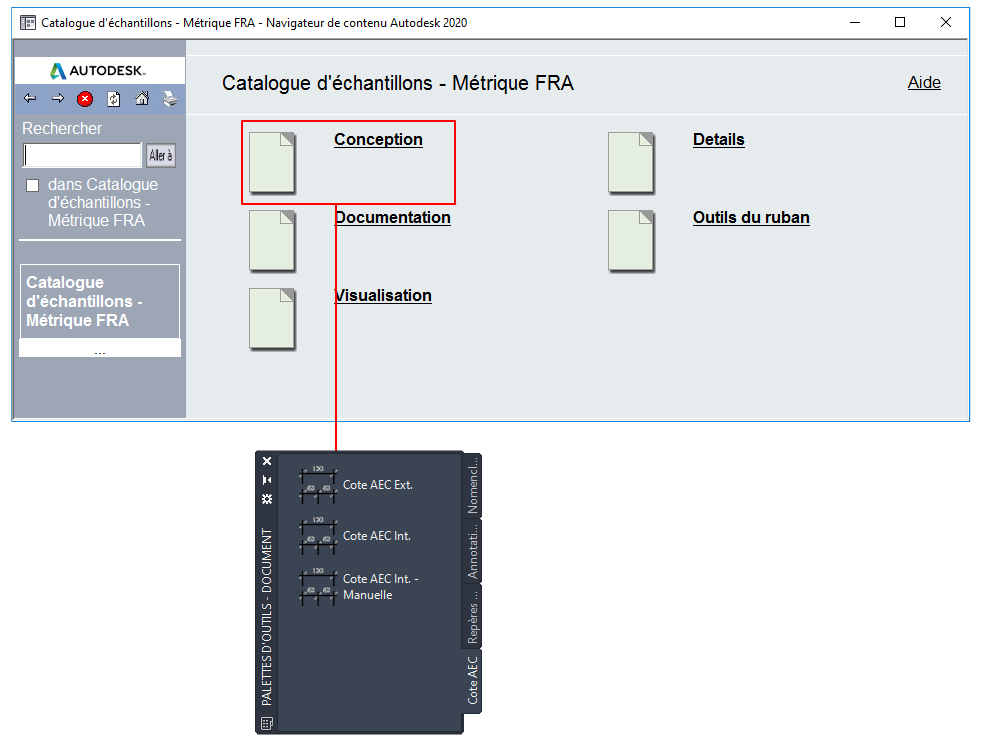This screenshot has height=746, width=982.
Task: Enable search in Catalogue d'échantillons checkbox
Action: pos(33,185)
